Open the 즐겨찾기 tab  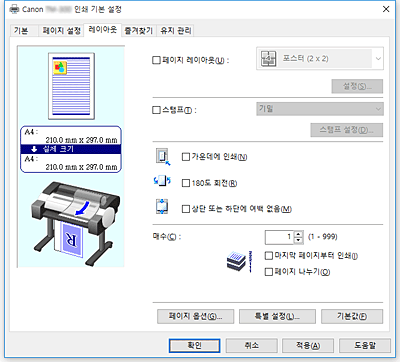click(x=138, y=31)
